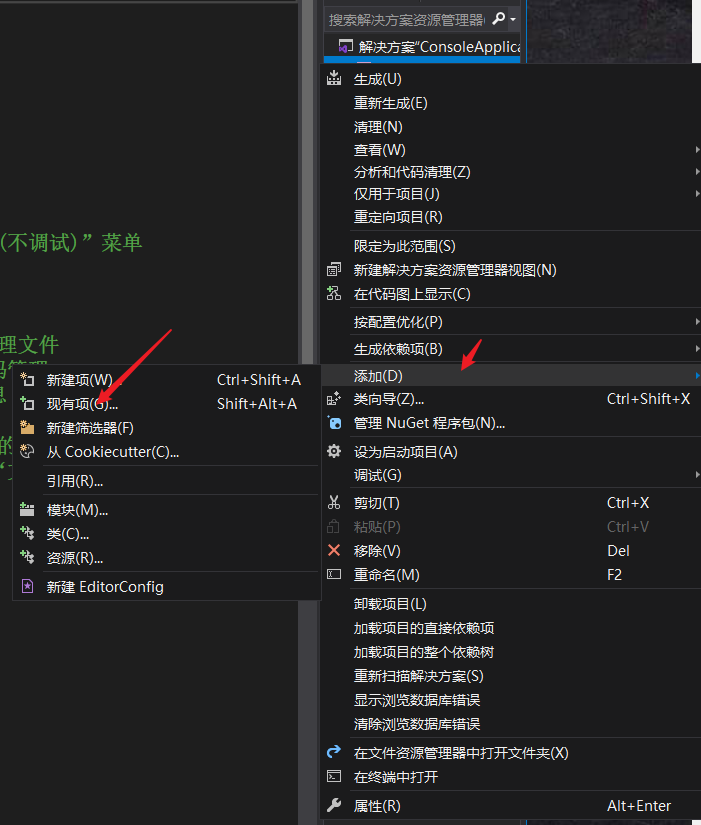
Task: Select 重新生成(E) Rebuild
Action: coord(390,103)
